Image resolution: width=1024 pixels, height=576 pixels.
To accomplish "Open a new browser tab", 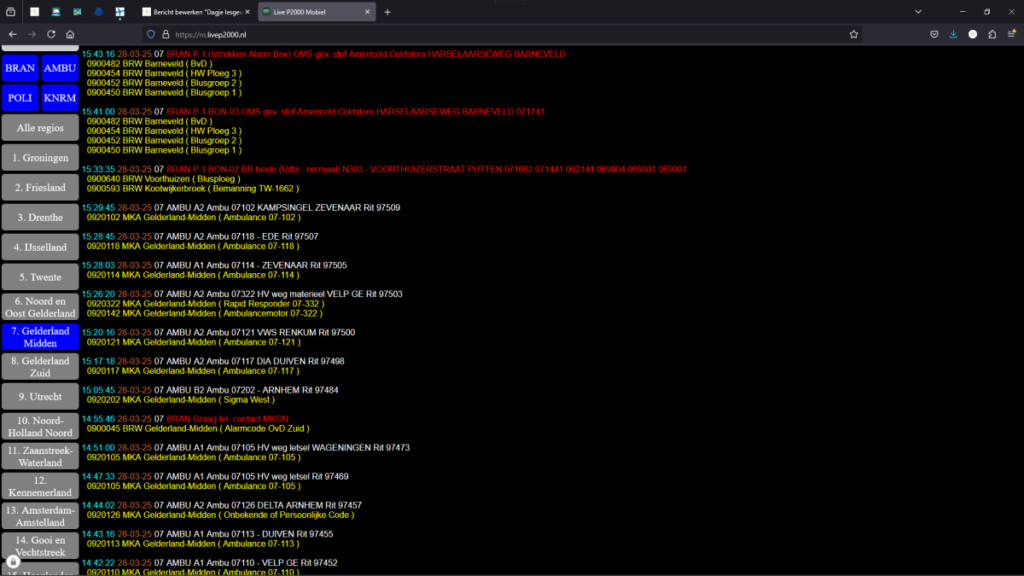I will pos(388,12).
